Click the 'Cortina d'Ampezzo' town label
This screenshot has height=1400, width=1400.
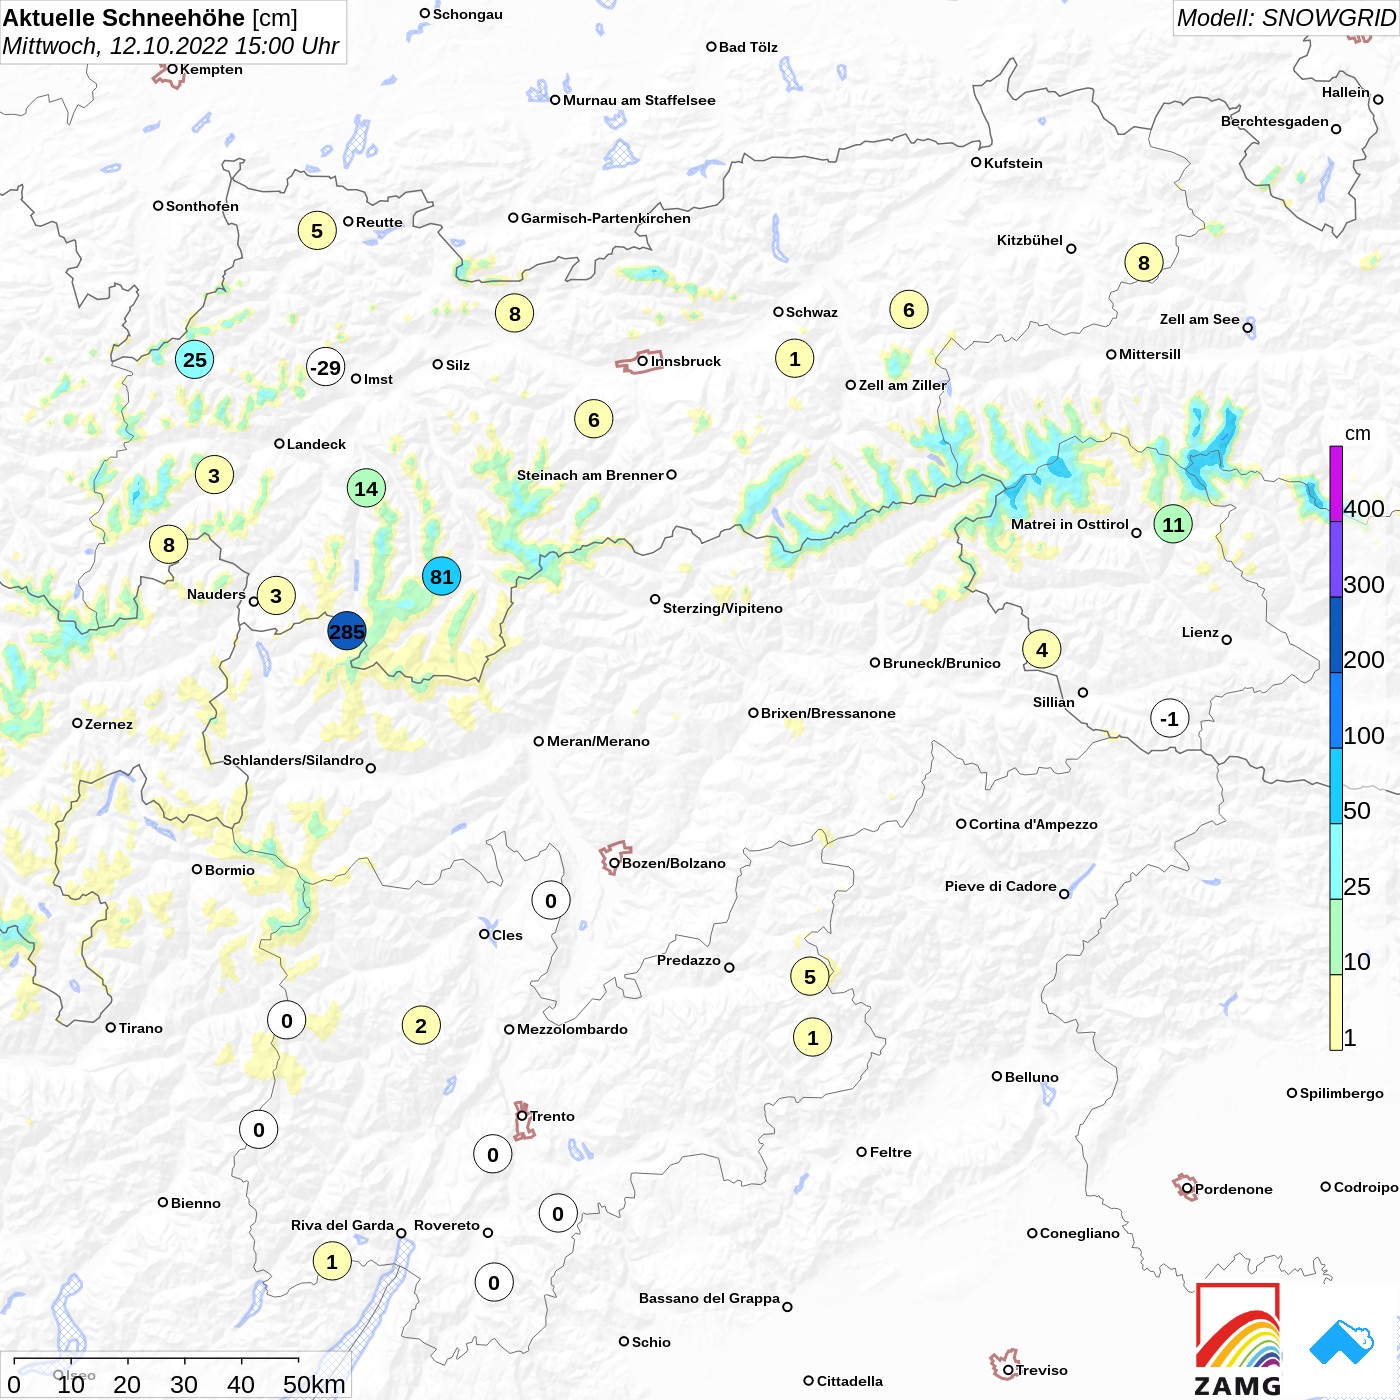pos(1033,824)
